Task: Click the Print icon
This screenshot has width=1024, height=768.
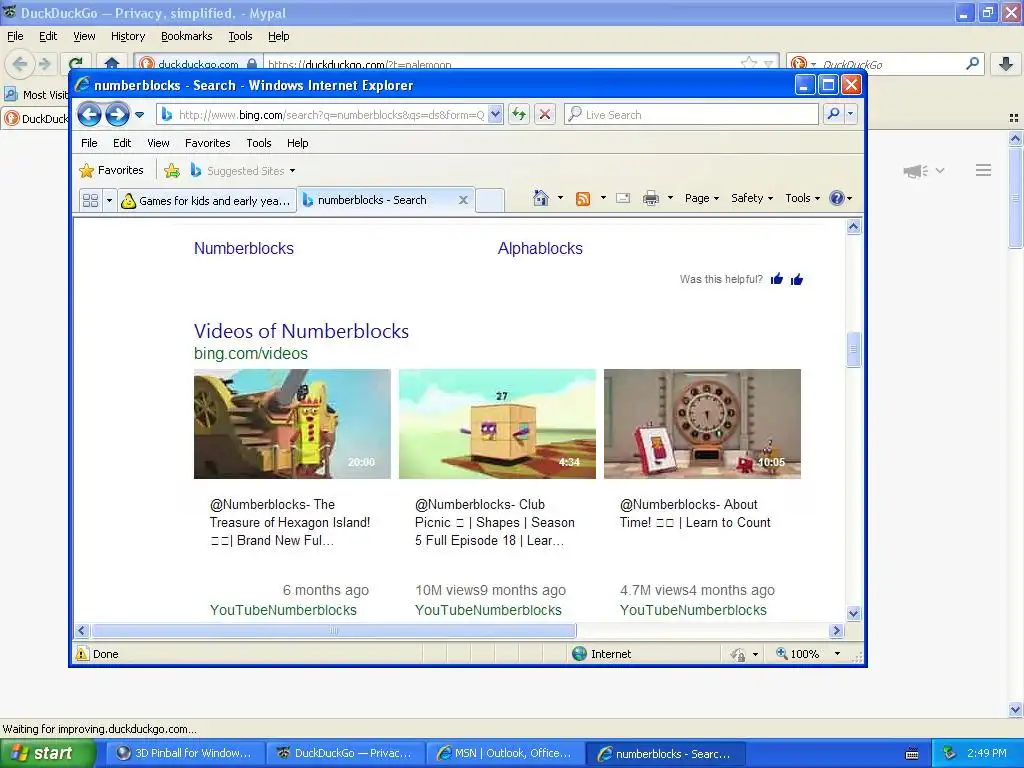Action: 650,198
